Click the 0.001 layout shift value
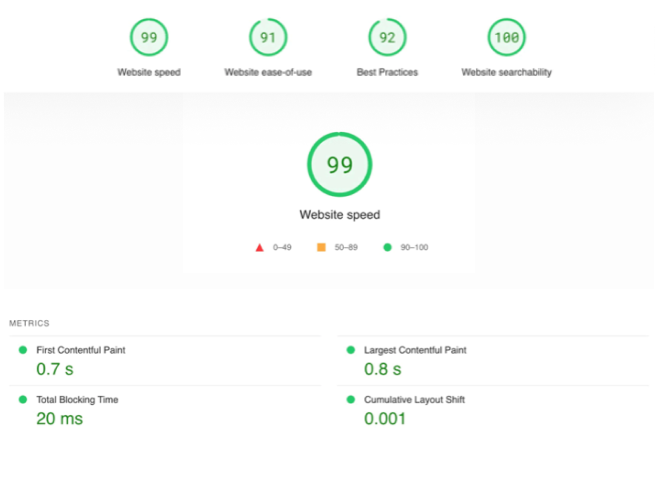 tap(385, 418)
